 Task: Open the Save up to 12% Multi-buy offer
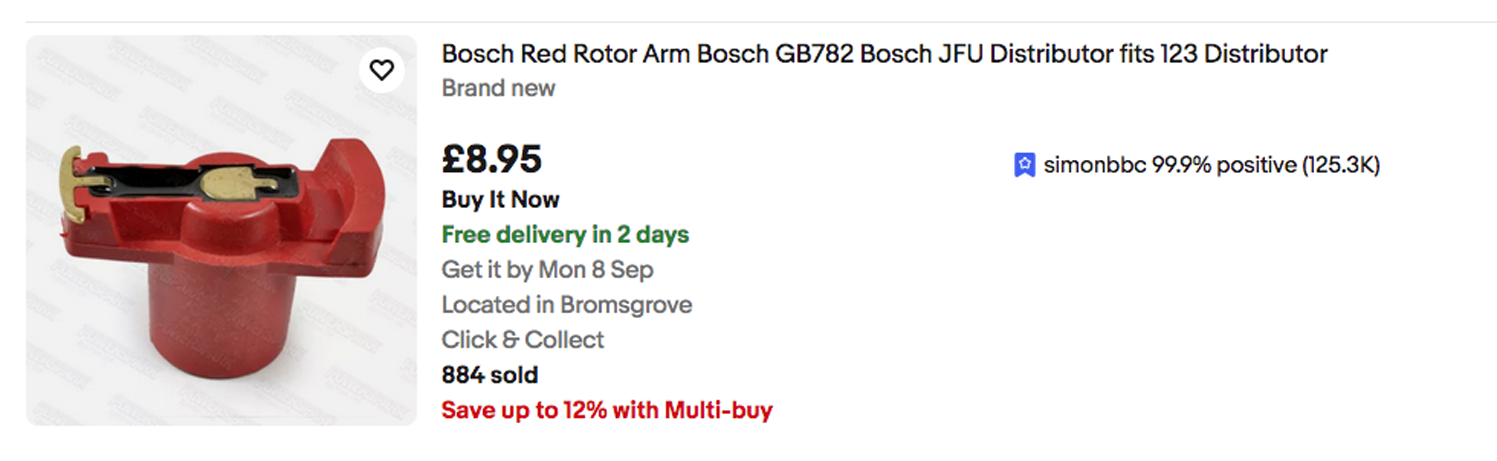click(607, 410)
